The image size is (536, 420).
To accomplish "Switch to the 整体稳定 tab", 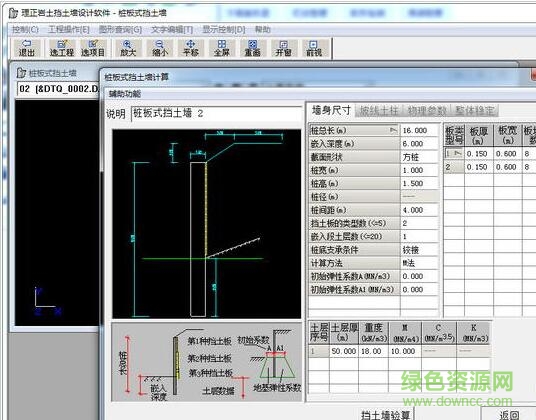I will 475,111.
